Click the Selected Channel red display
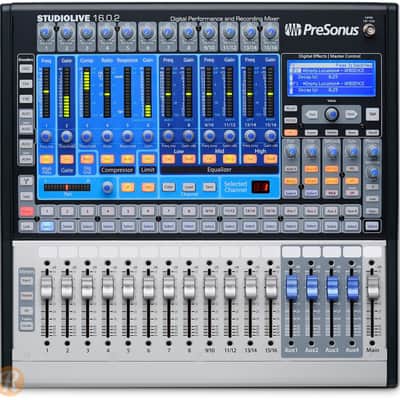Image resolution: width=400 pixels, height=400 pixels. 260,187
